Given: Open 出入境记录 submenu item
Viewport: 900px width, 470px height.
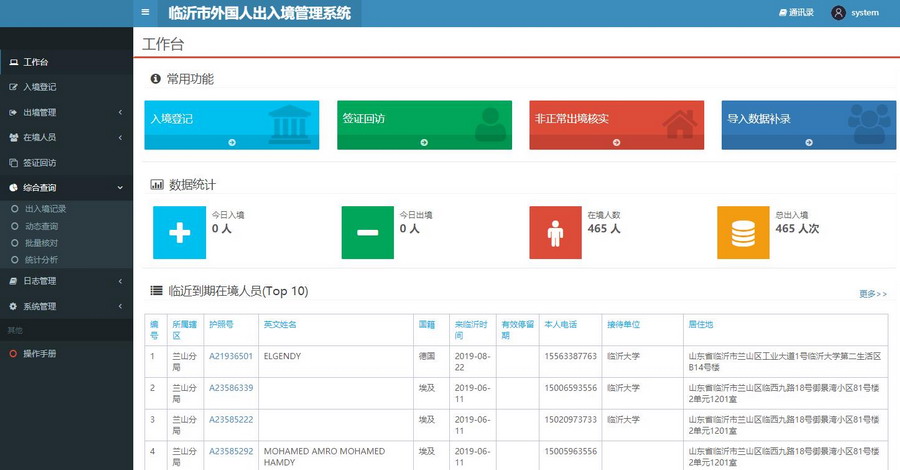Looking at the screenshot, I should point(45,209).
